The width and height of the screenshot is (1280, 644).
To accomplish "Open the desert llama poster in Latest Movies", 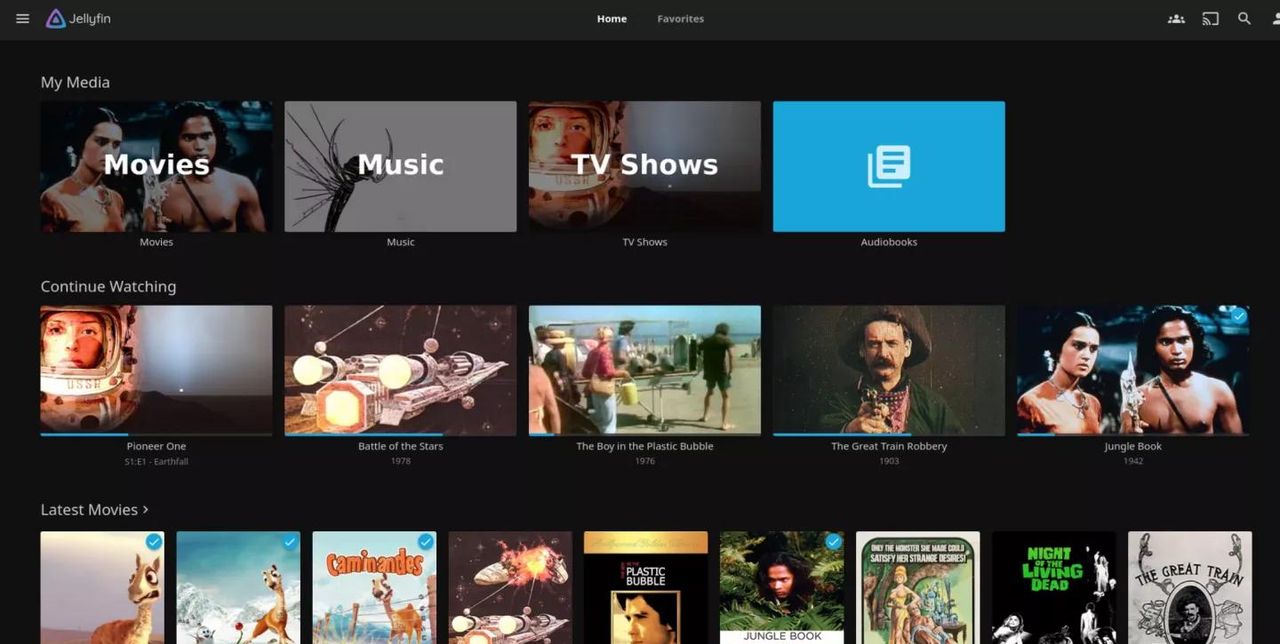I will click(x=102, y=587).
